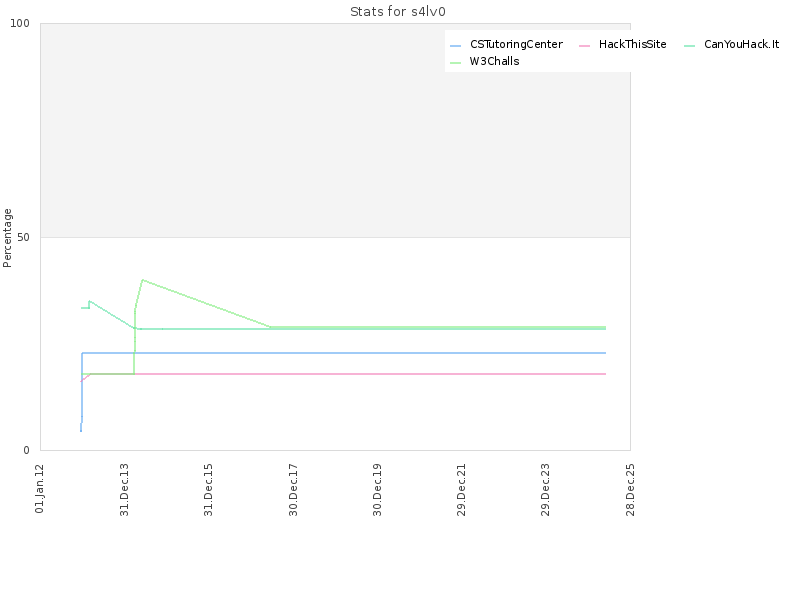
Task: Select the 01.Jan.12 x-axis date label
Action: pos(40,487)
